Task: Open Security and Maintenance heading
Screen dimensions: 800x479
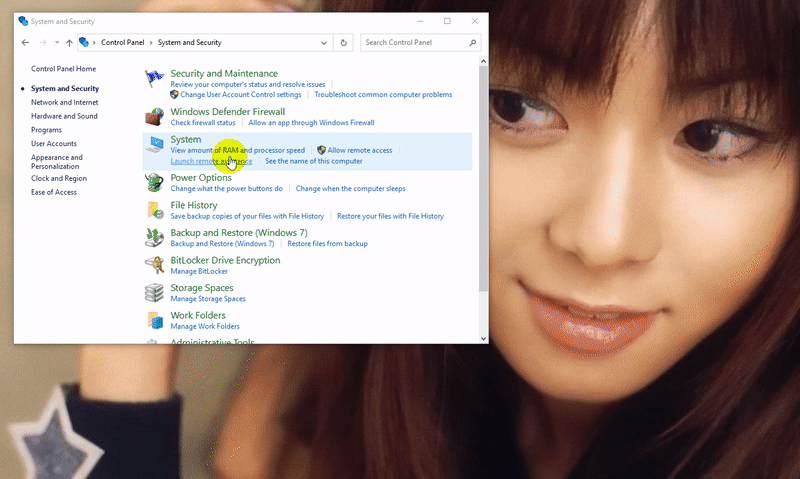Action: click(x=224, y=73)
